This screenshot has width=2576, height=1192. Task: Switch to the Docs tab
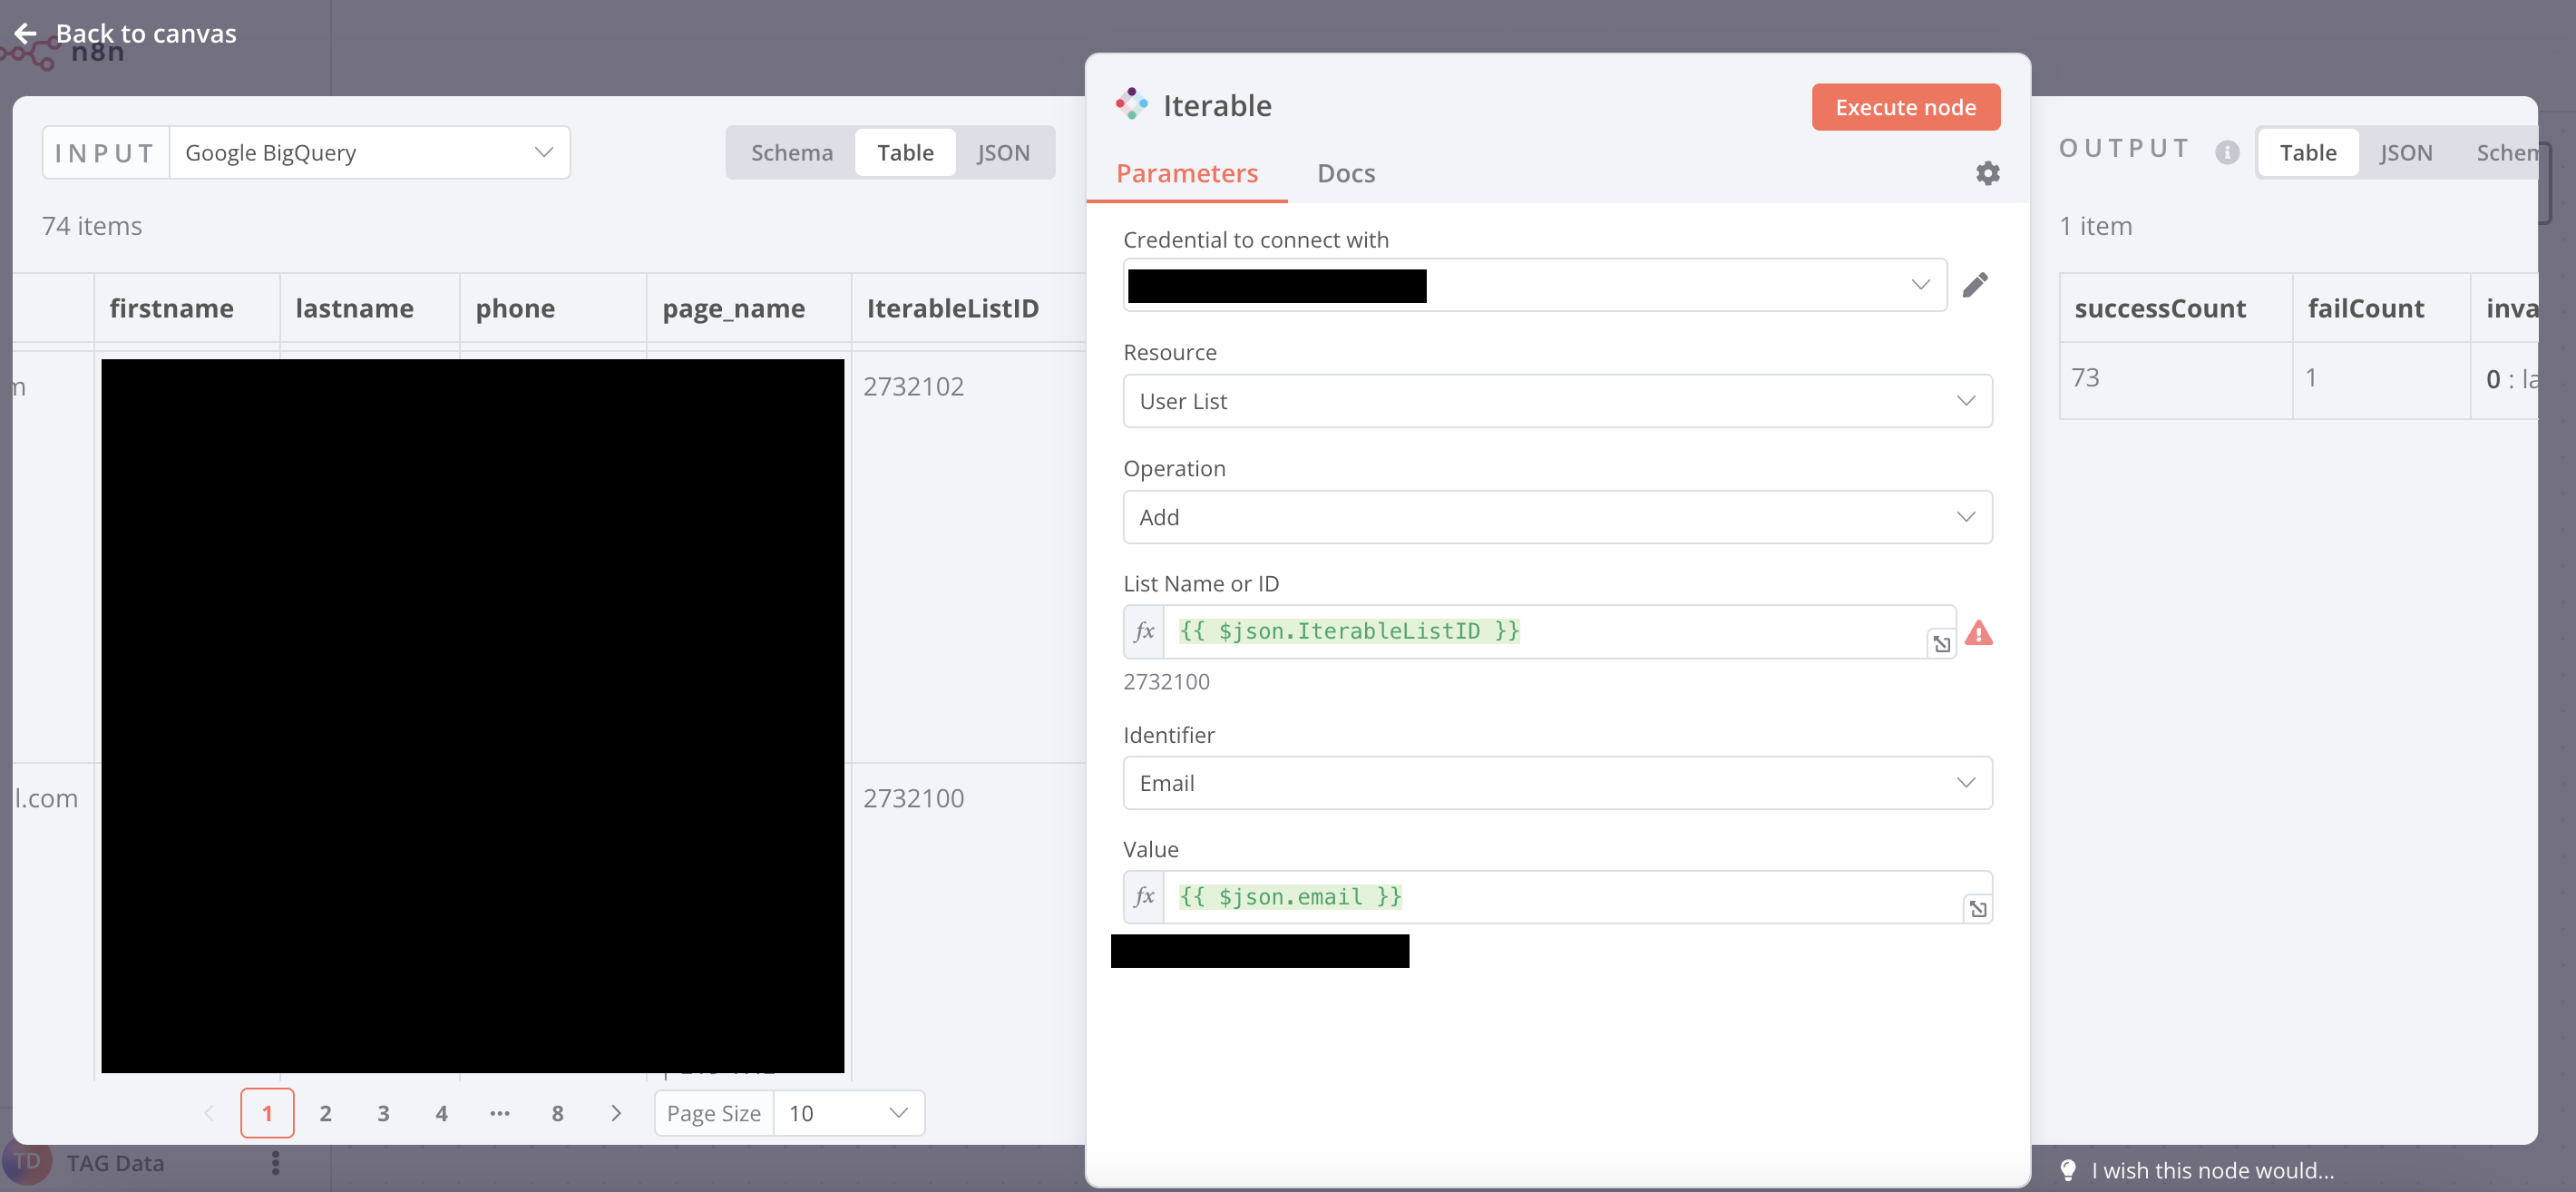pyautogui.click(x=1345, y=173)
